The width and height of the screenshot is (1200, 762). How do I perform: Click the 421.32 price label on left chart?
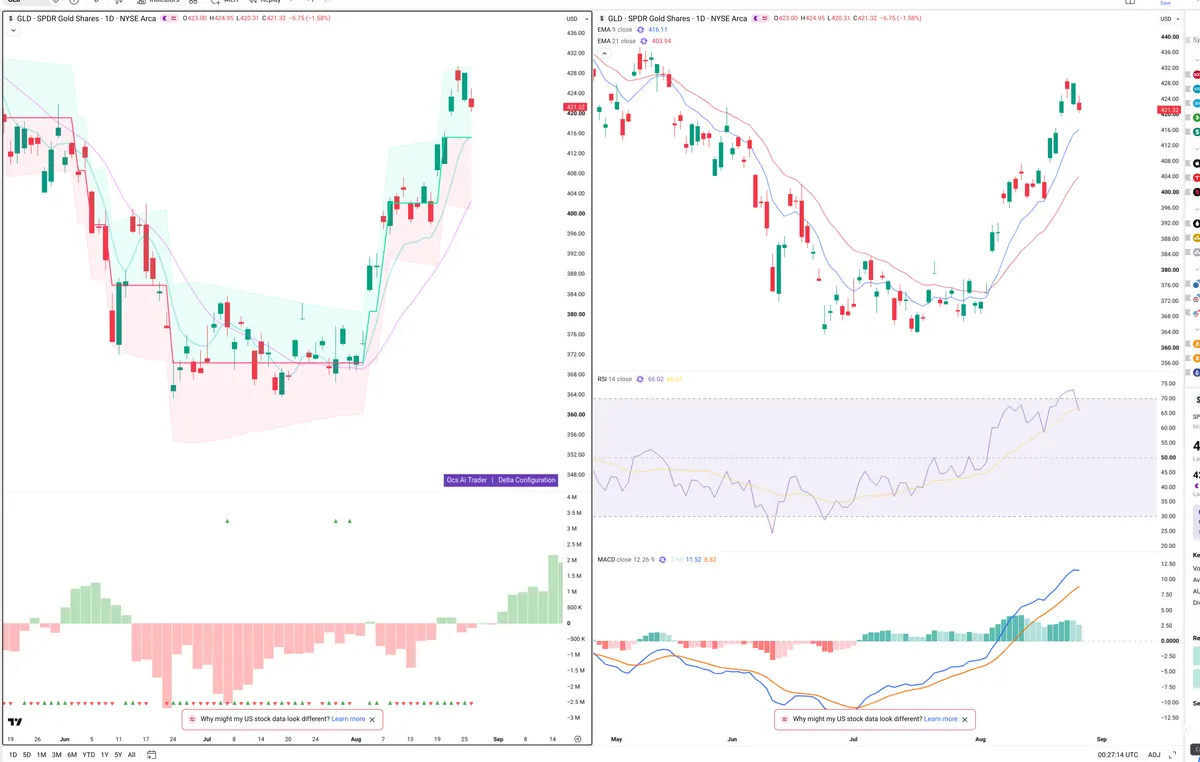point(575,107)
